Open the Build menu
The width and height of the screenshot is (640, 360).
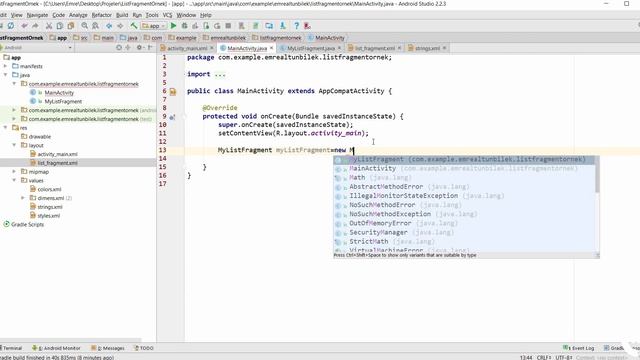(122, 15)
